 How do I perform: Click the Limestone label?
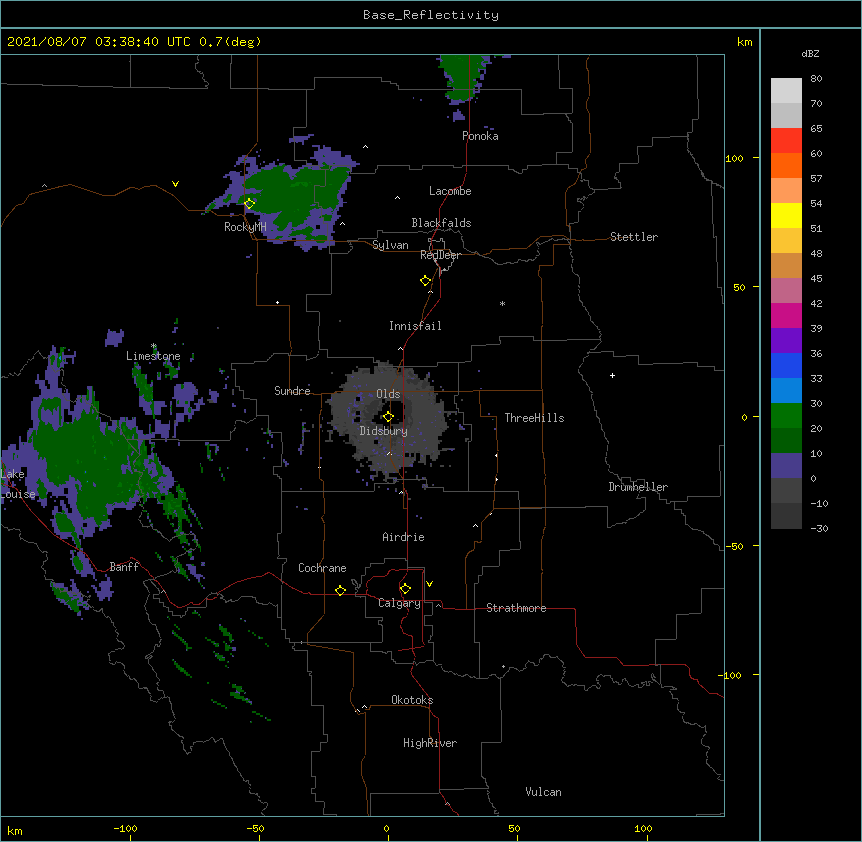click(153, 356)
